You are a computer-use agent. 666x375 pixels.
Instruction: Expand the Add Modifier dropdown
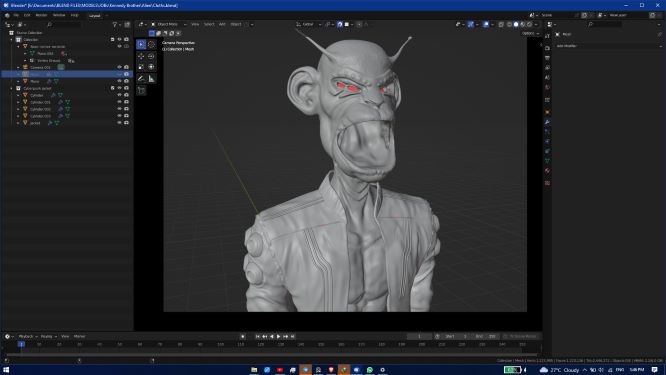pyautogui.click(x=608, y=46)
